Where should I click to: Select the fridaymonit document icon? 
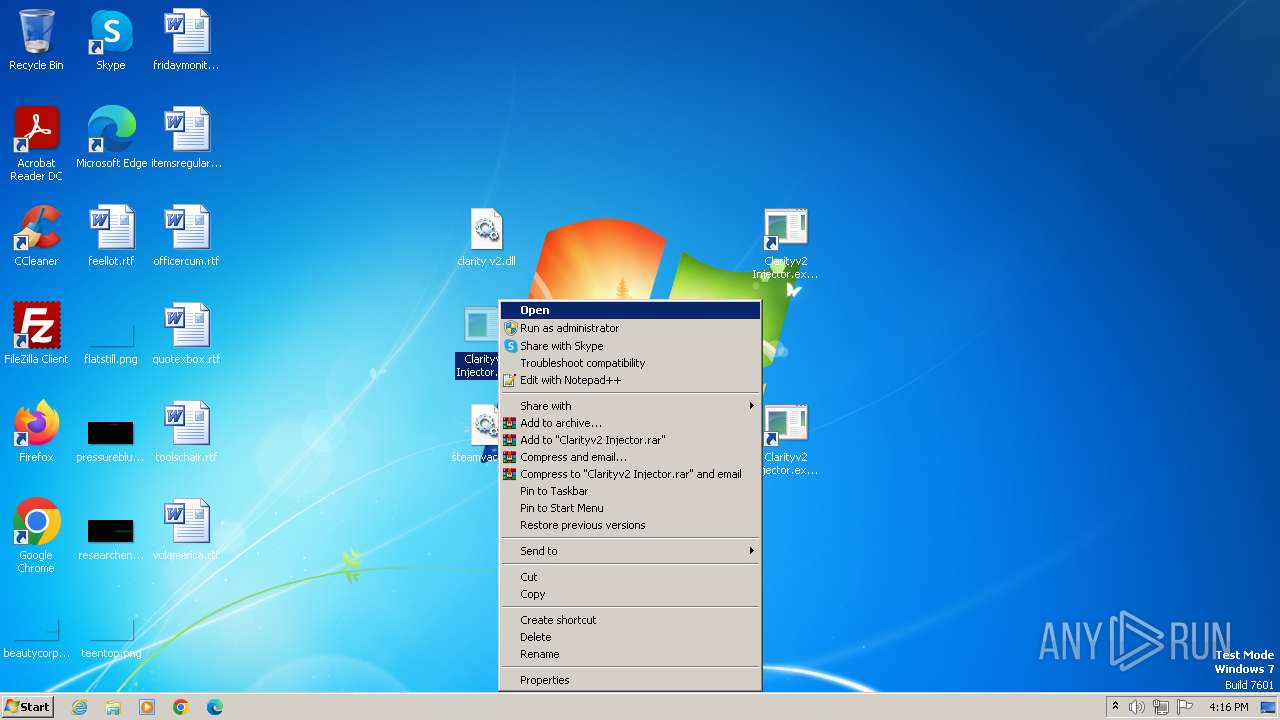[186, 40]
